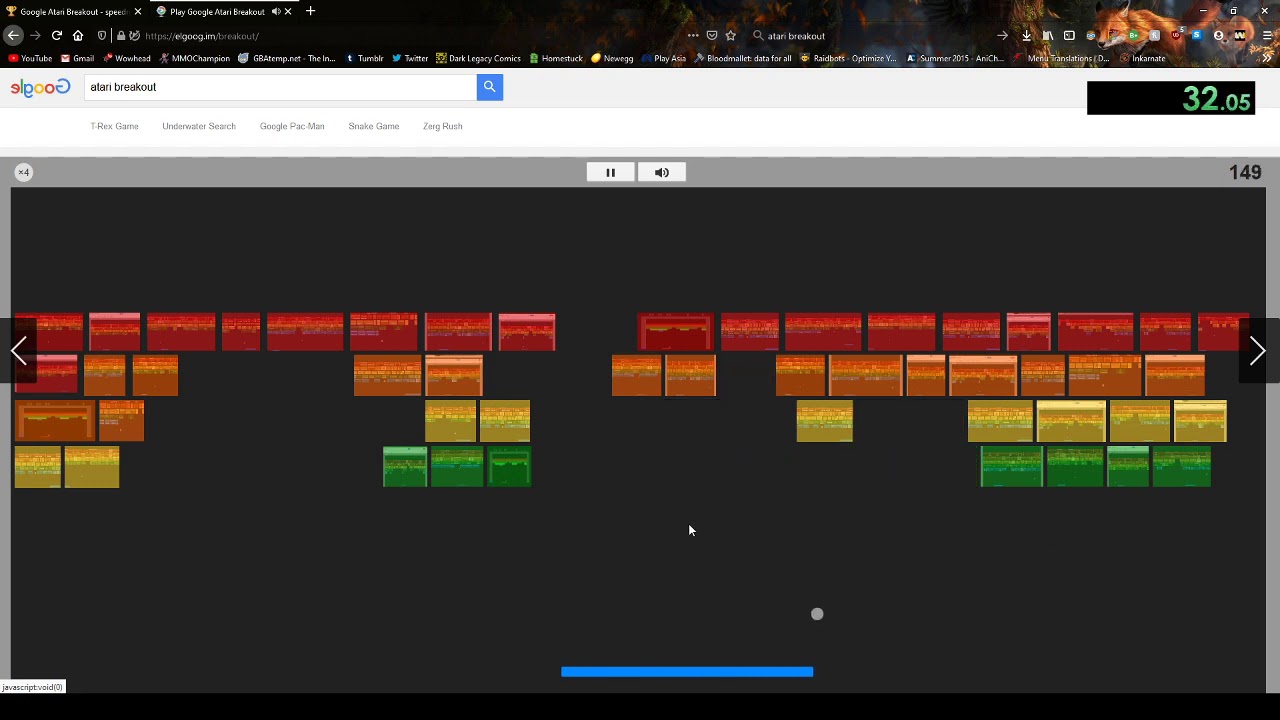Screen dimensions: 1280x720
Task: Go back to the previous page
Action: (13, 36)
